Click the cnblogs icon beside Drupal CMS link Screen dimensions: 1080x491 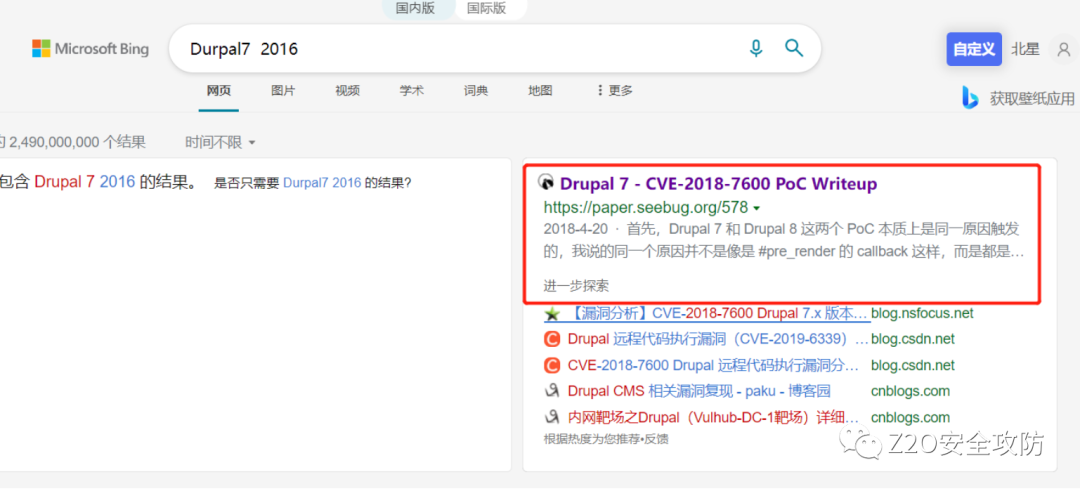[552, 391]
